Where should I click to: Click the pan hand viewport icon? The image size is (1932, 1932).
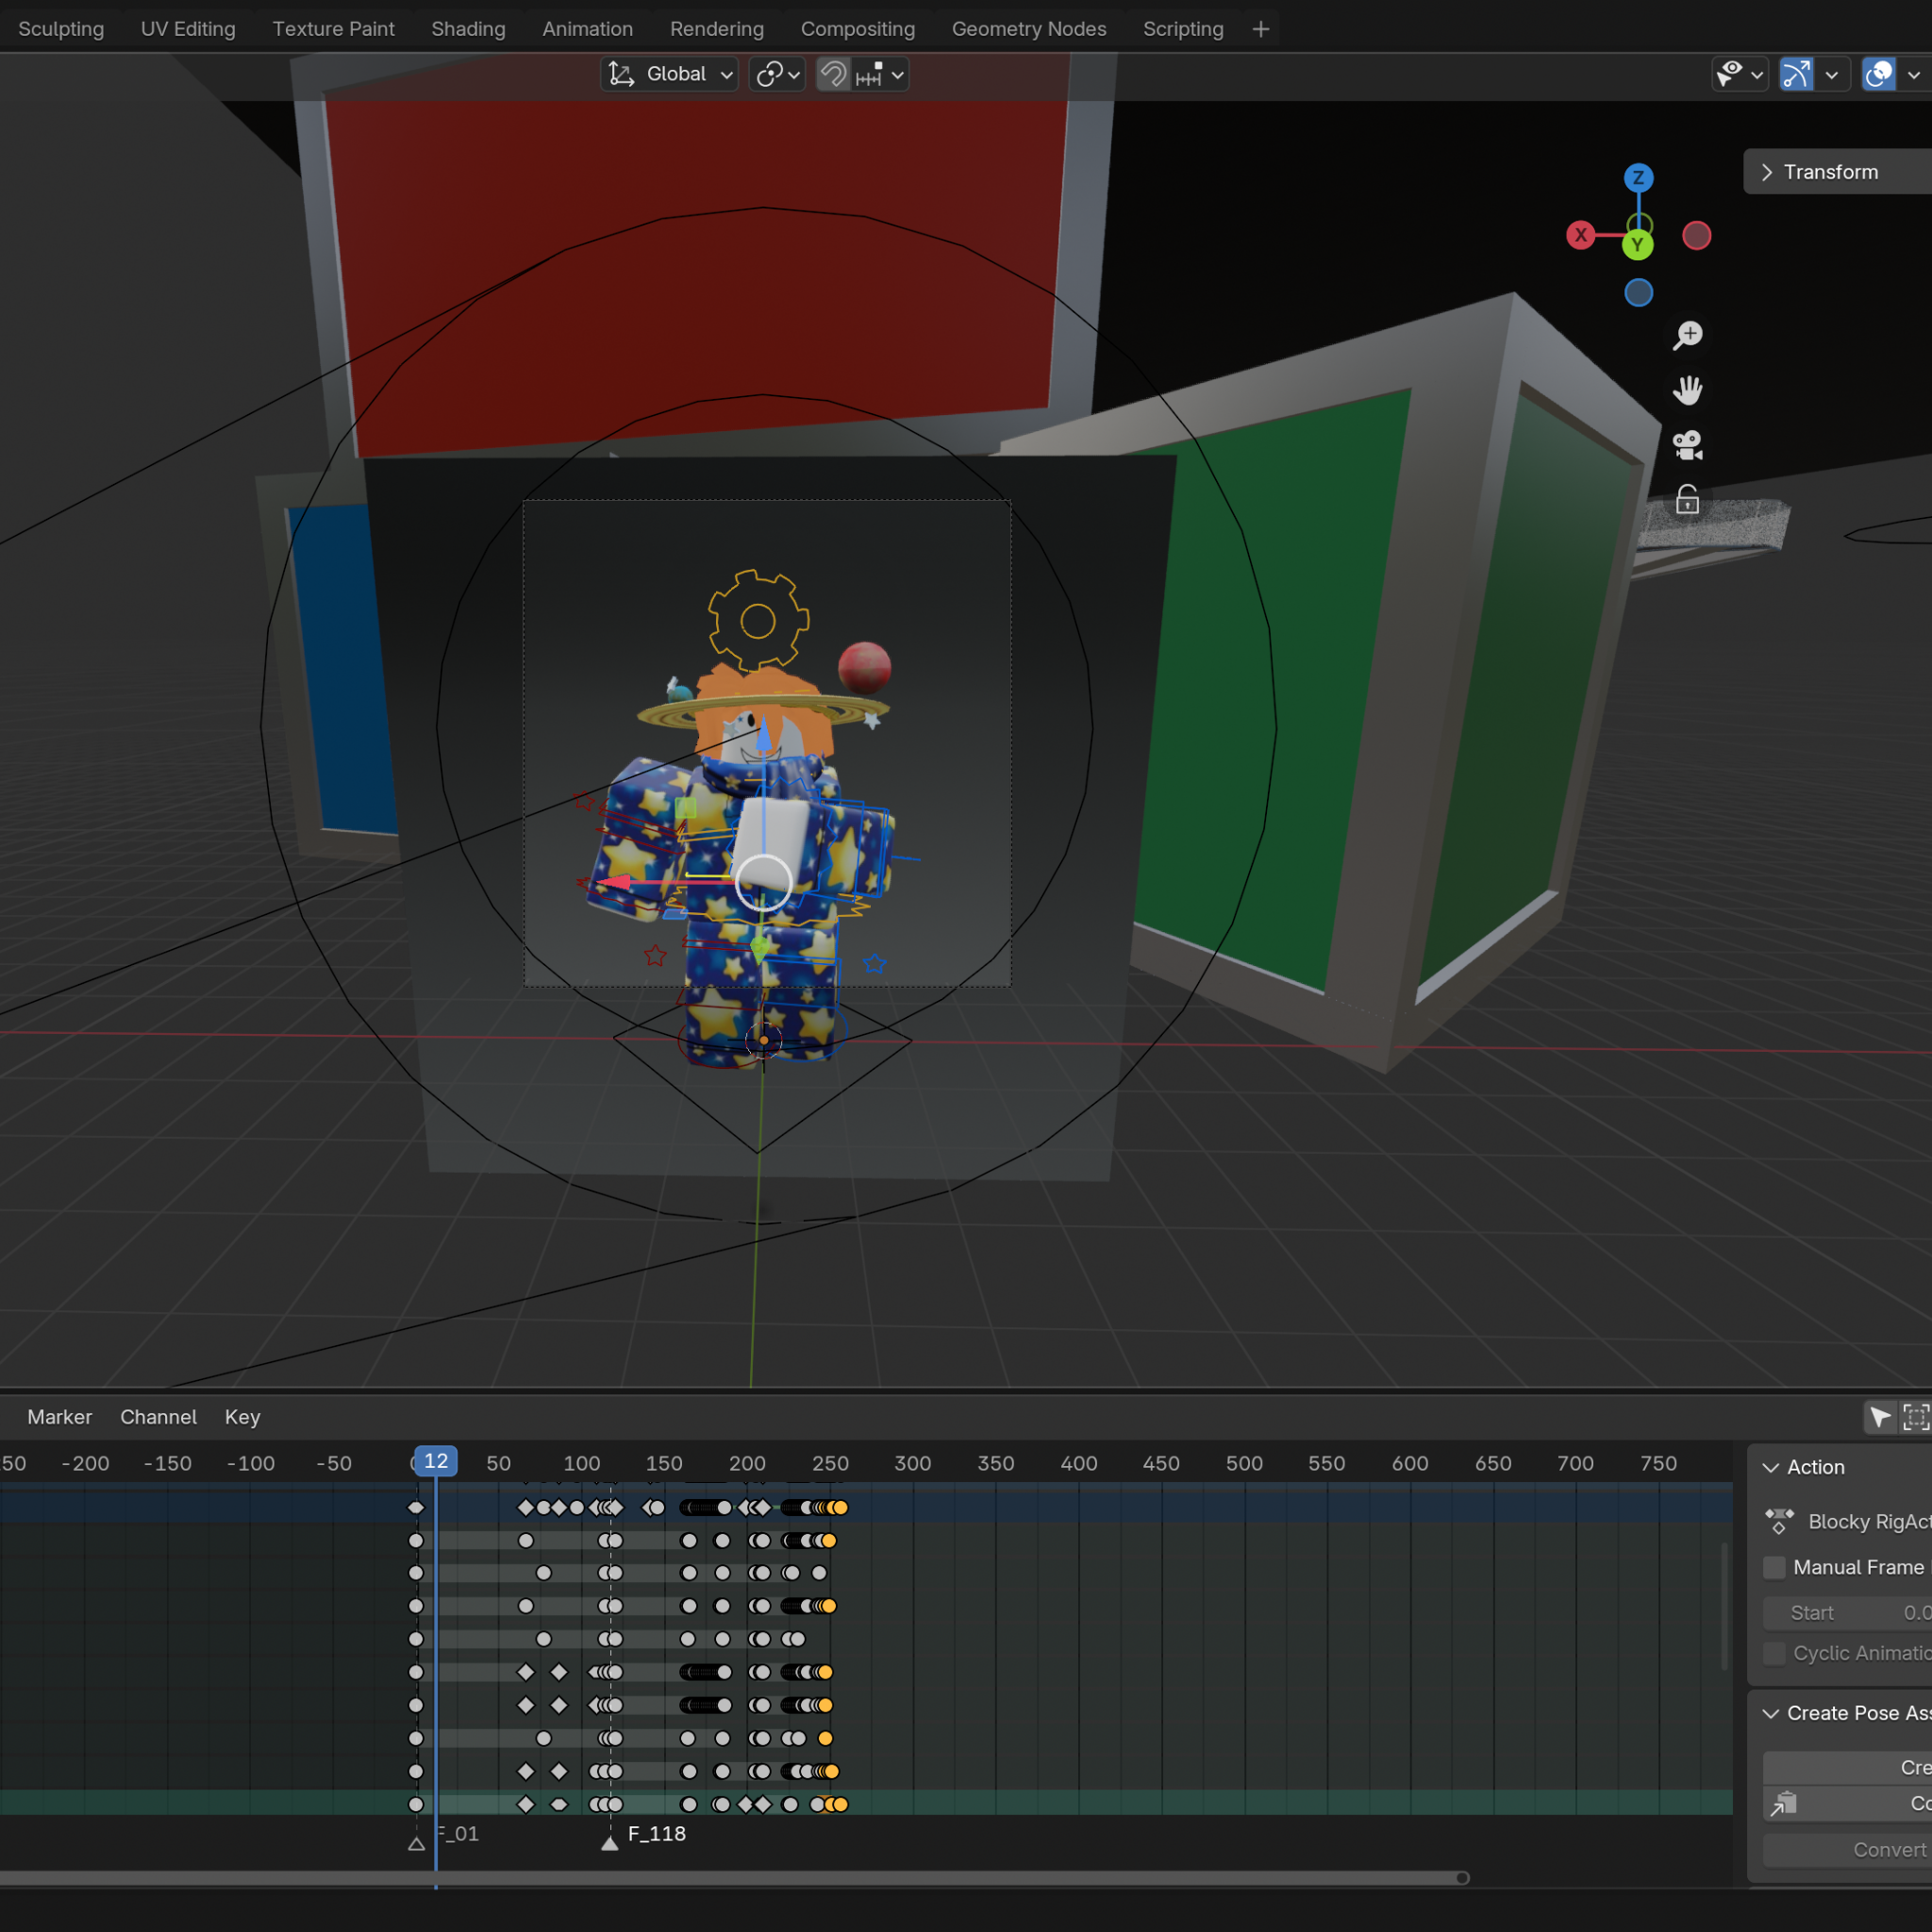pyautogui.click(x=1688, y=390)
